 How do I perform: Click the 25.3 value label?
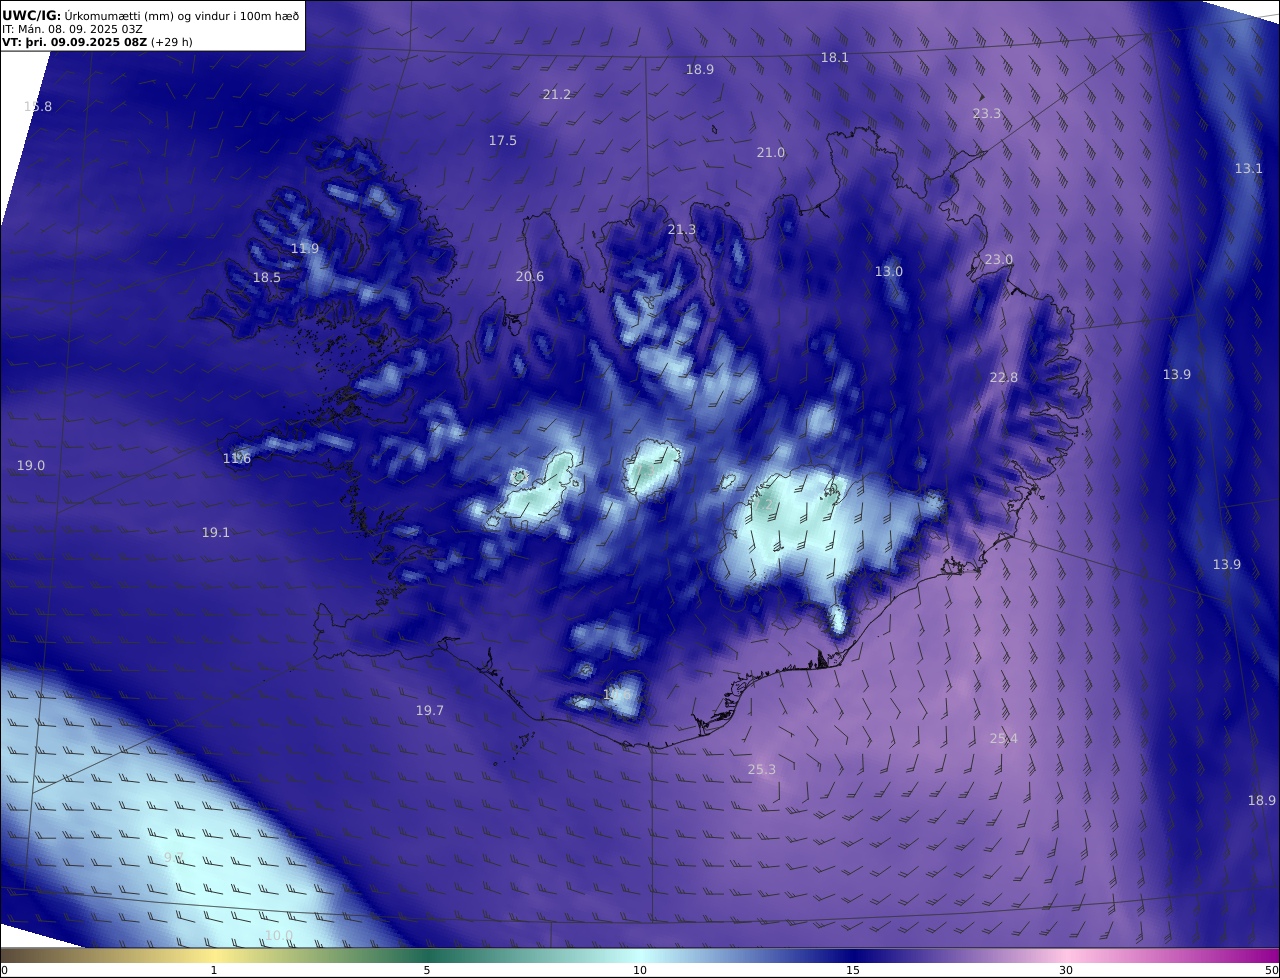coord(762,769)
